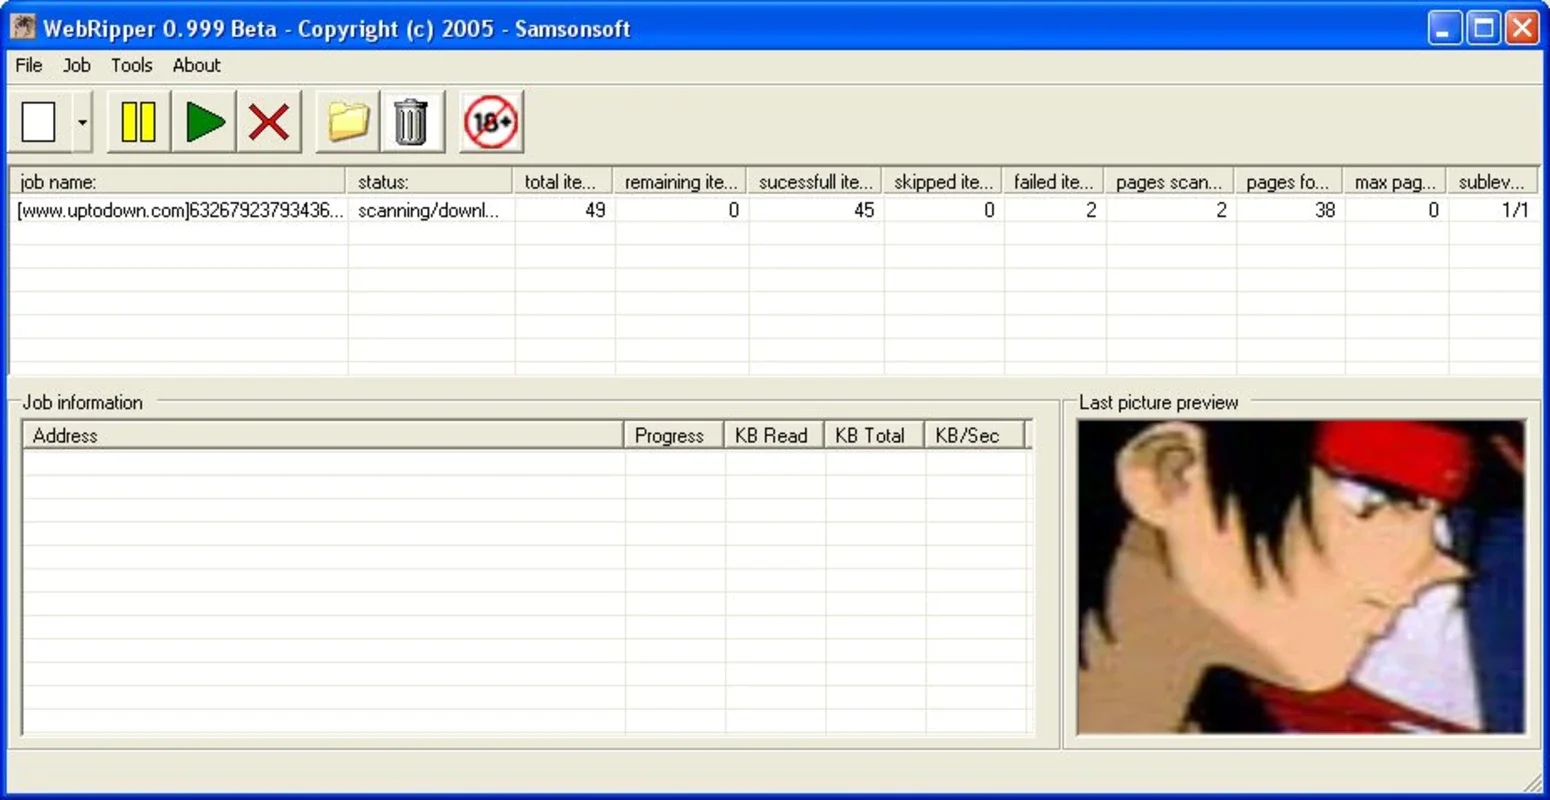Click the sucessfull items column header
Viewport: 1550px width, 800px height.
coord(814,181)
